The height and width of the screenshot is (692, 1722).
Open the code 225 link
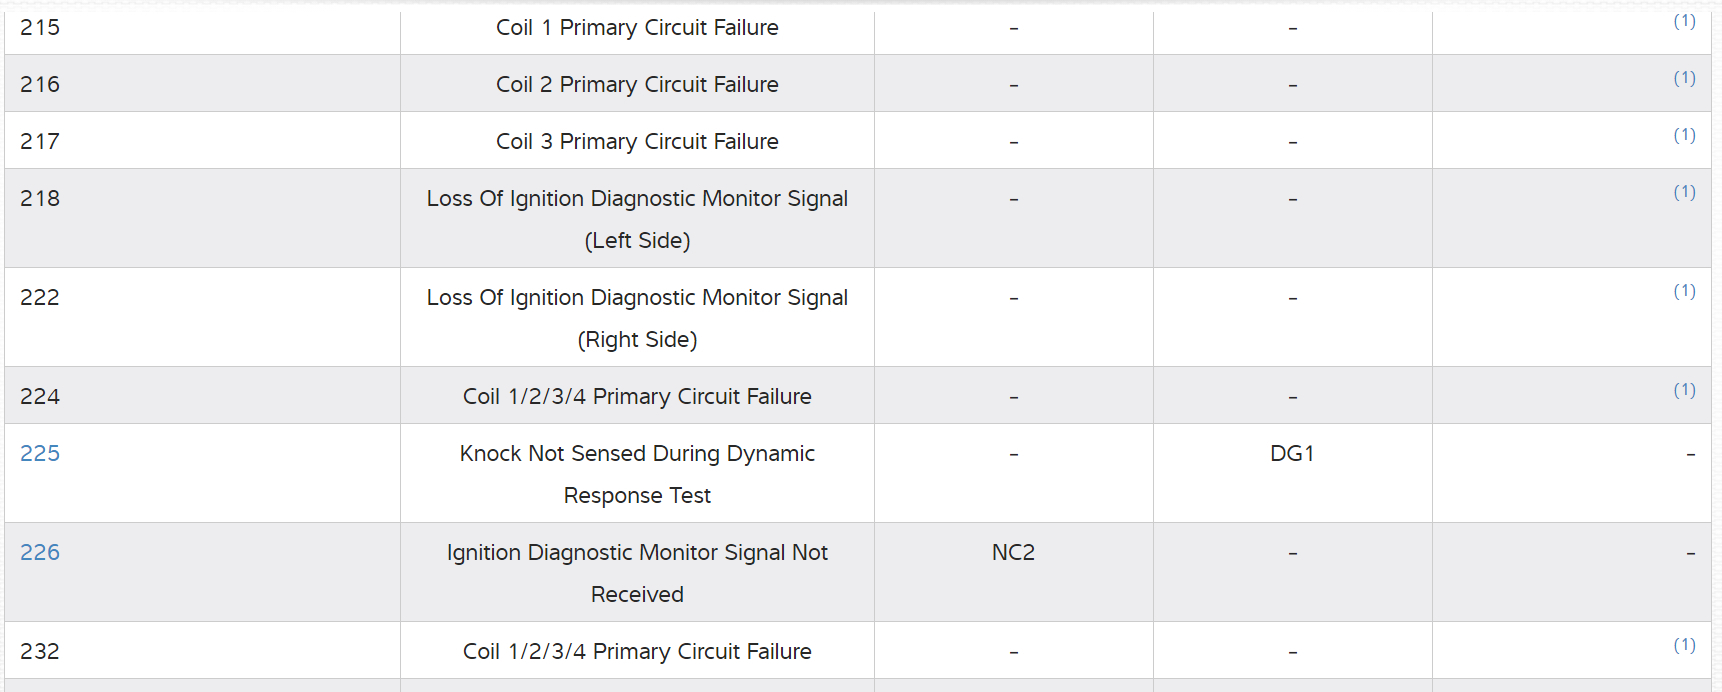40,454
